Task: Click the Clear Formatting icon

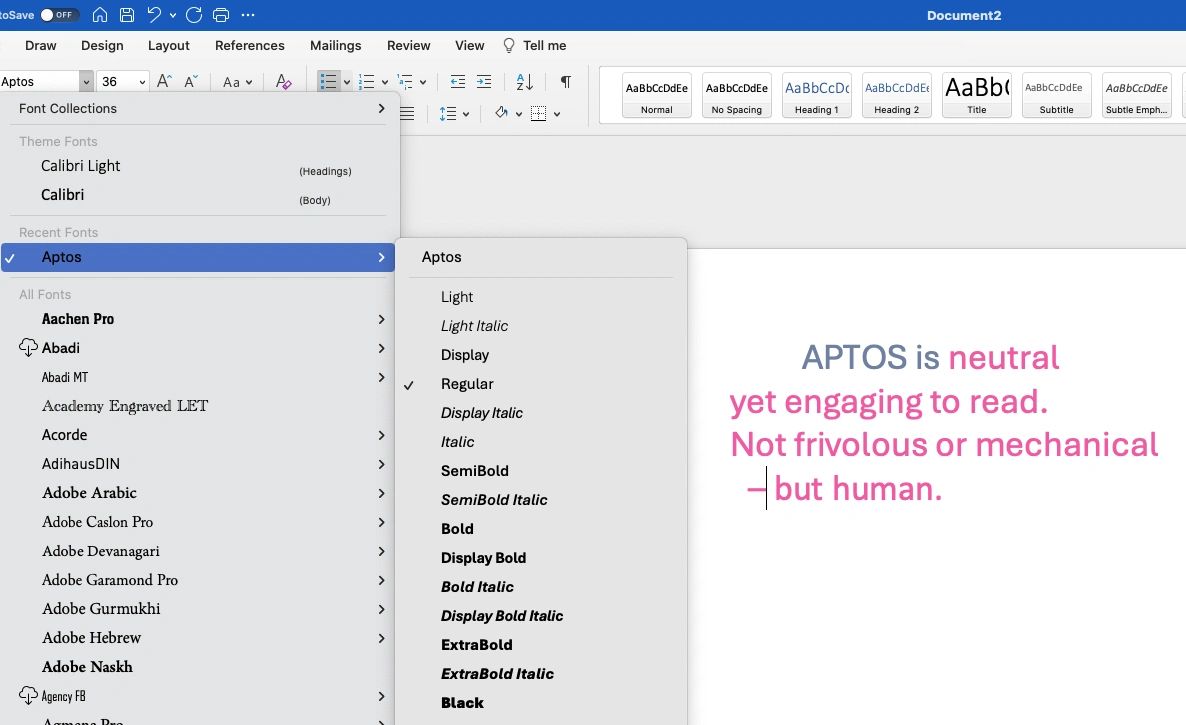Action: [x=283, y=82]
